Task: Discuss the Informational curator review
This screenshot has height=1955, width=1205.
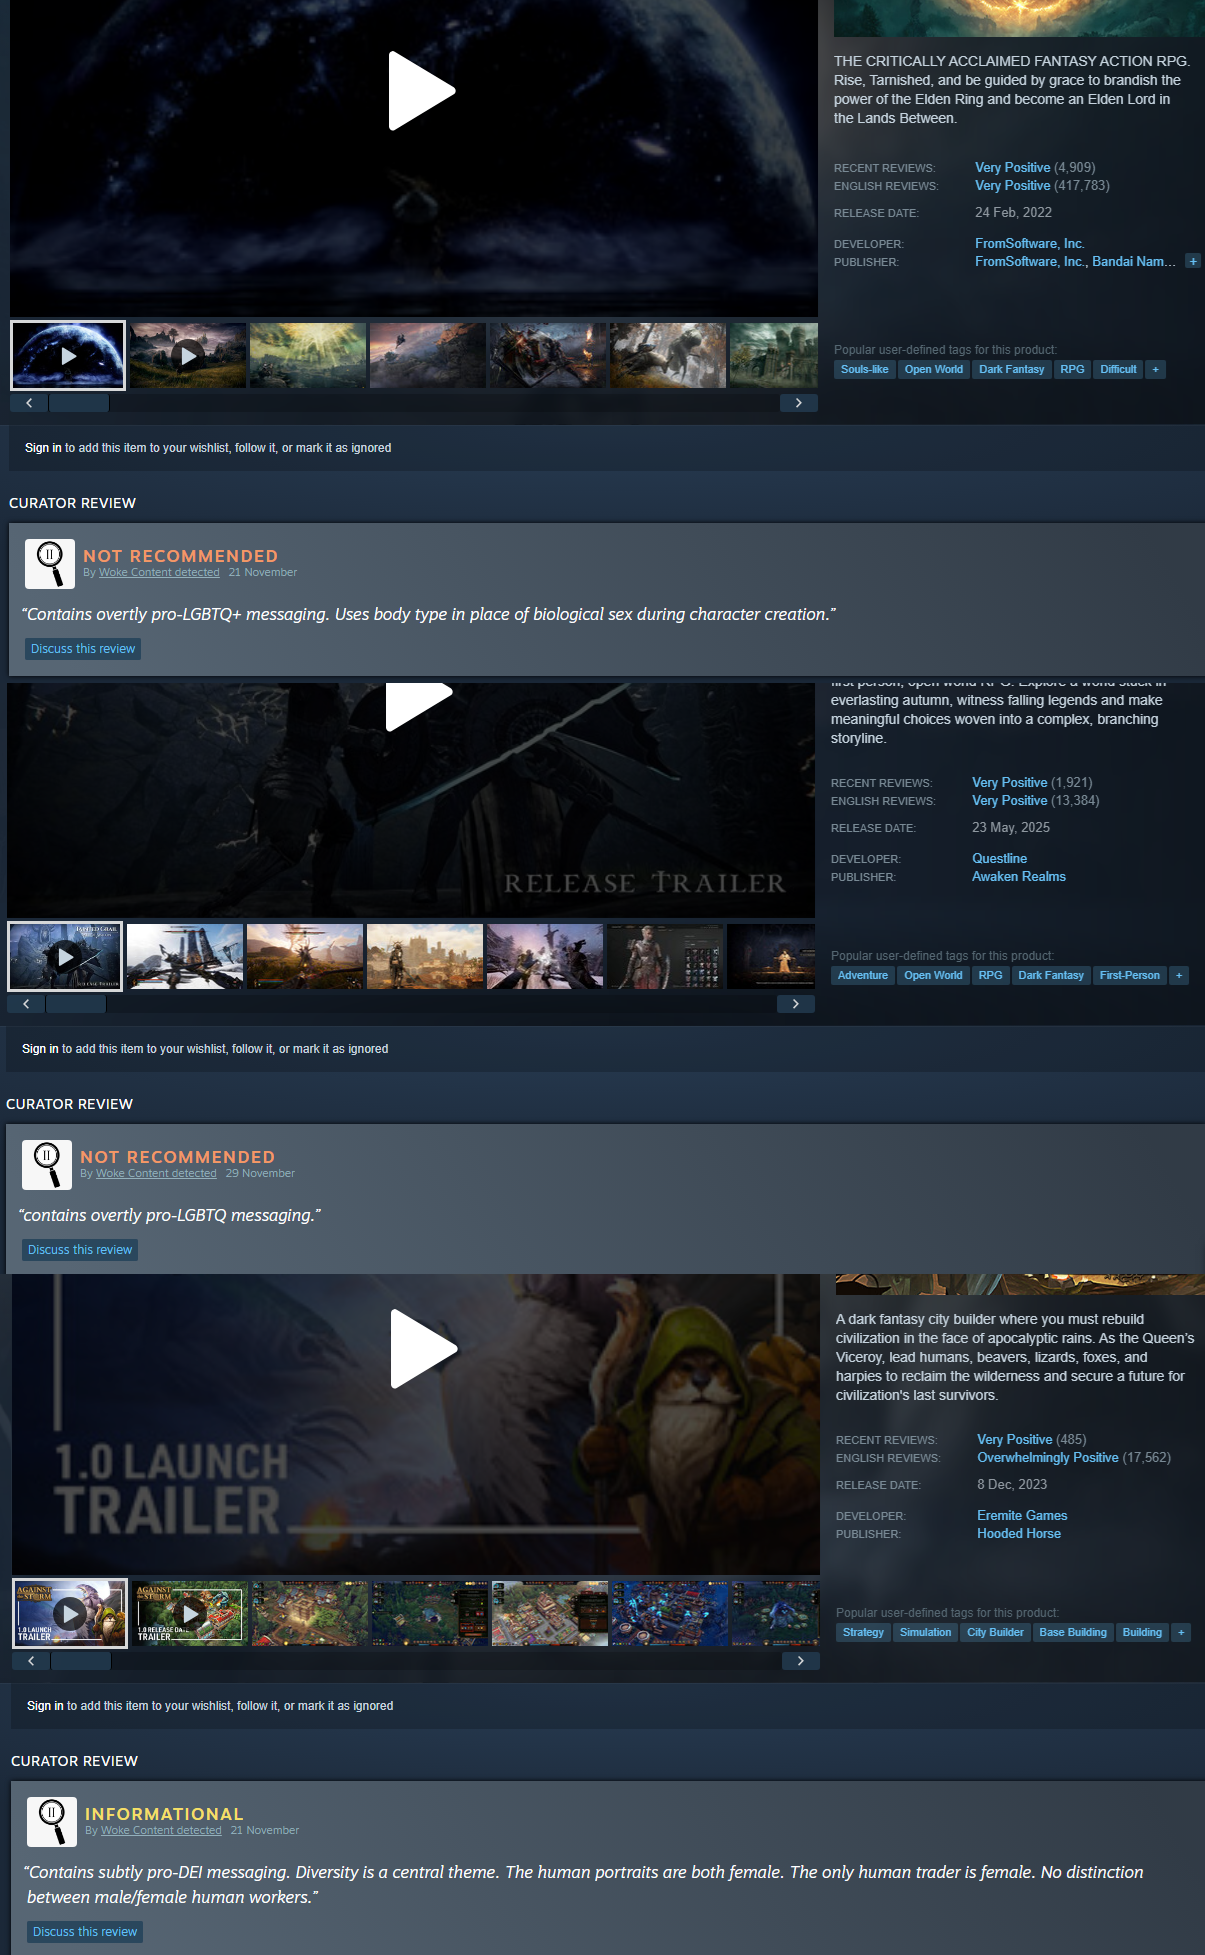Action: (85, 1932)
